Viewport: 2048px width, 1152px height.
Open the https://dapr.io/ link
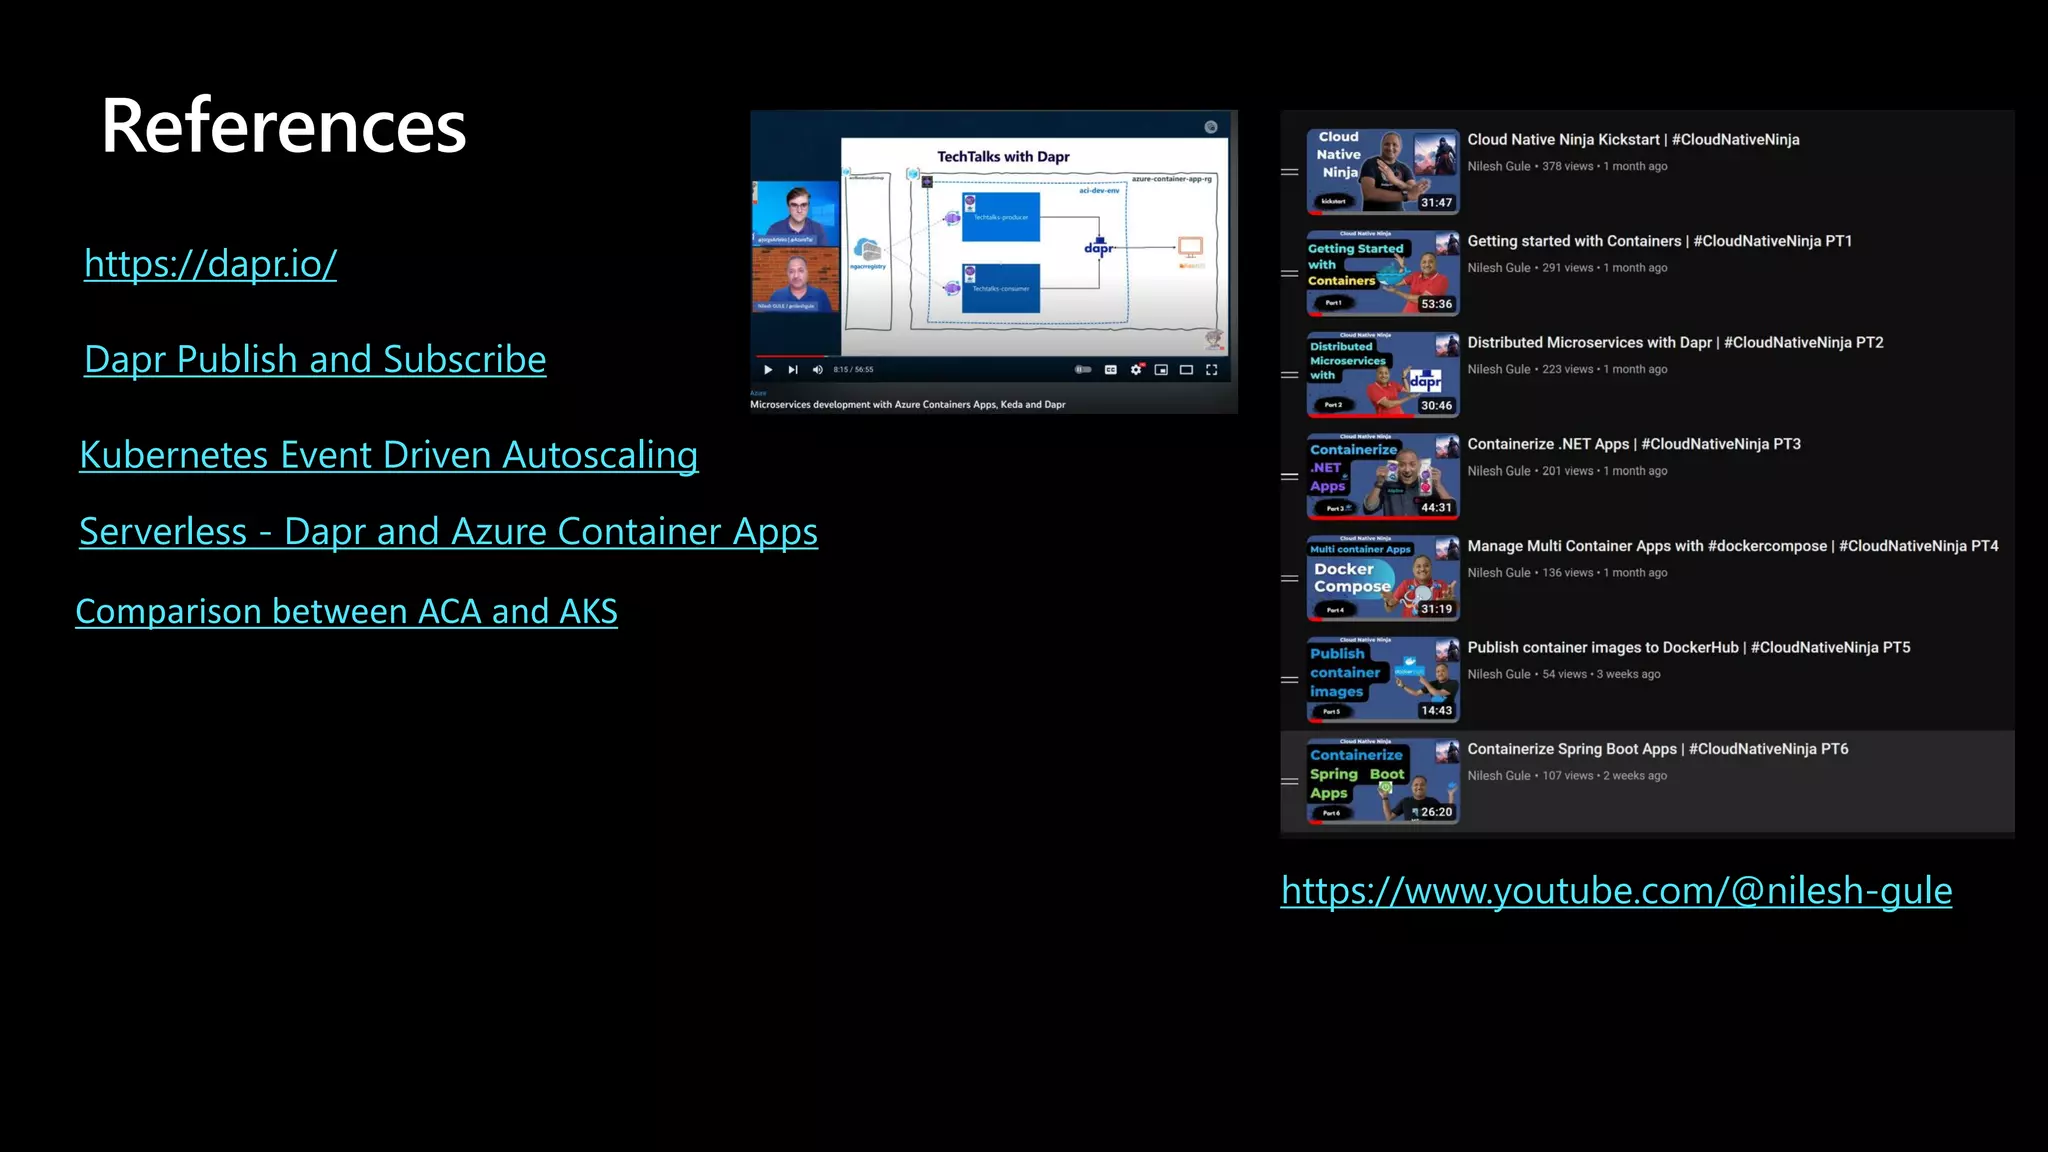[210, 264]
